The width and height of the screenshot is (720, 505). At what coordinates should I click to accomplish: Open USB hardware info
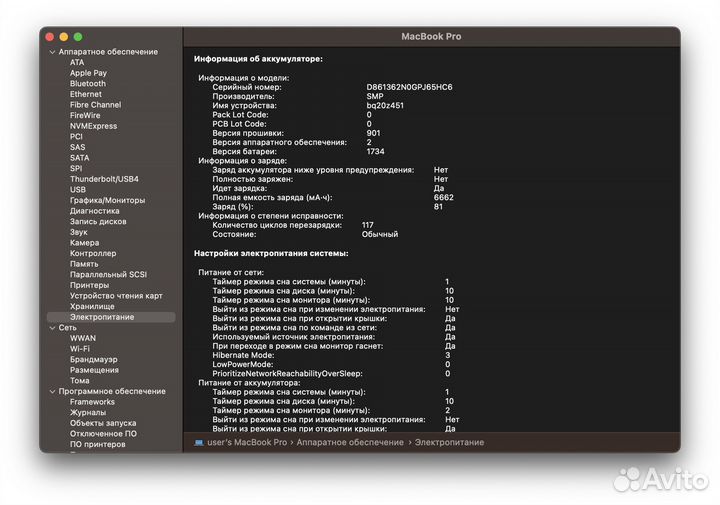coord(78,190)
